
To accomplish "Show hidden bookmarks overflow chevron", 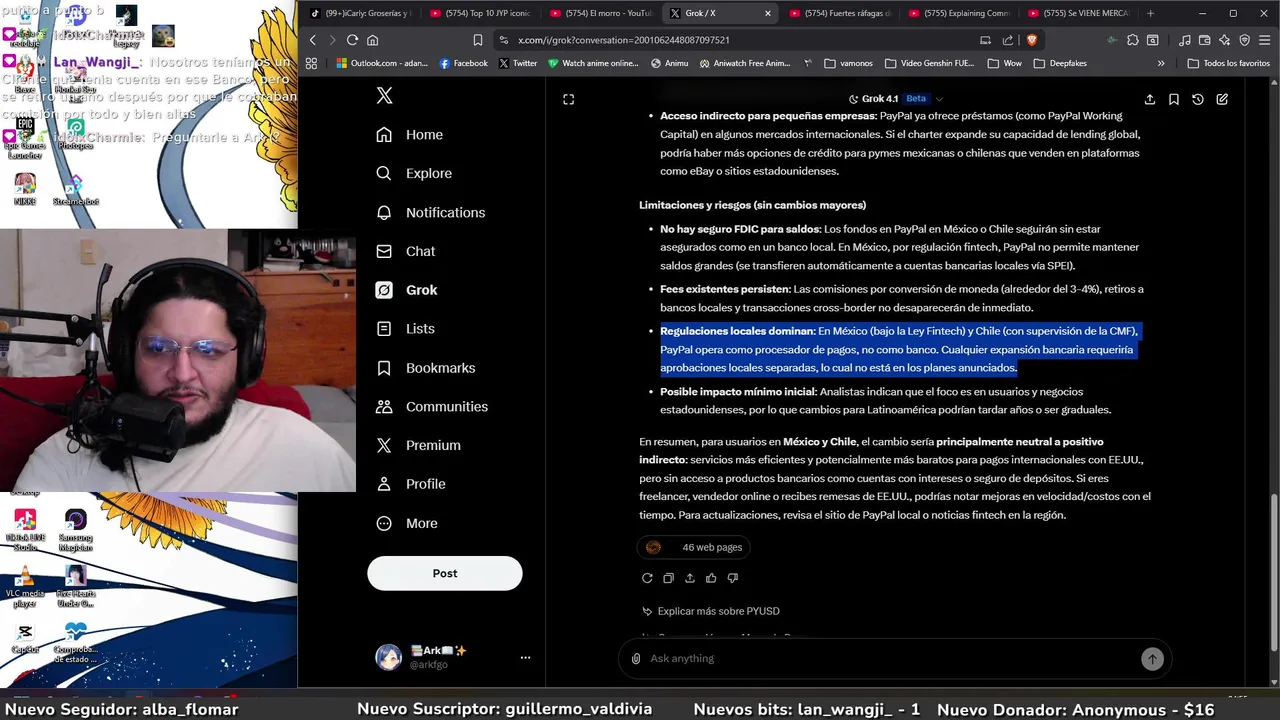I will click(x=1161, y=63).
